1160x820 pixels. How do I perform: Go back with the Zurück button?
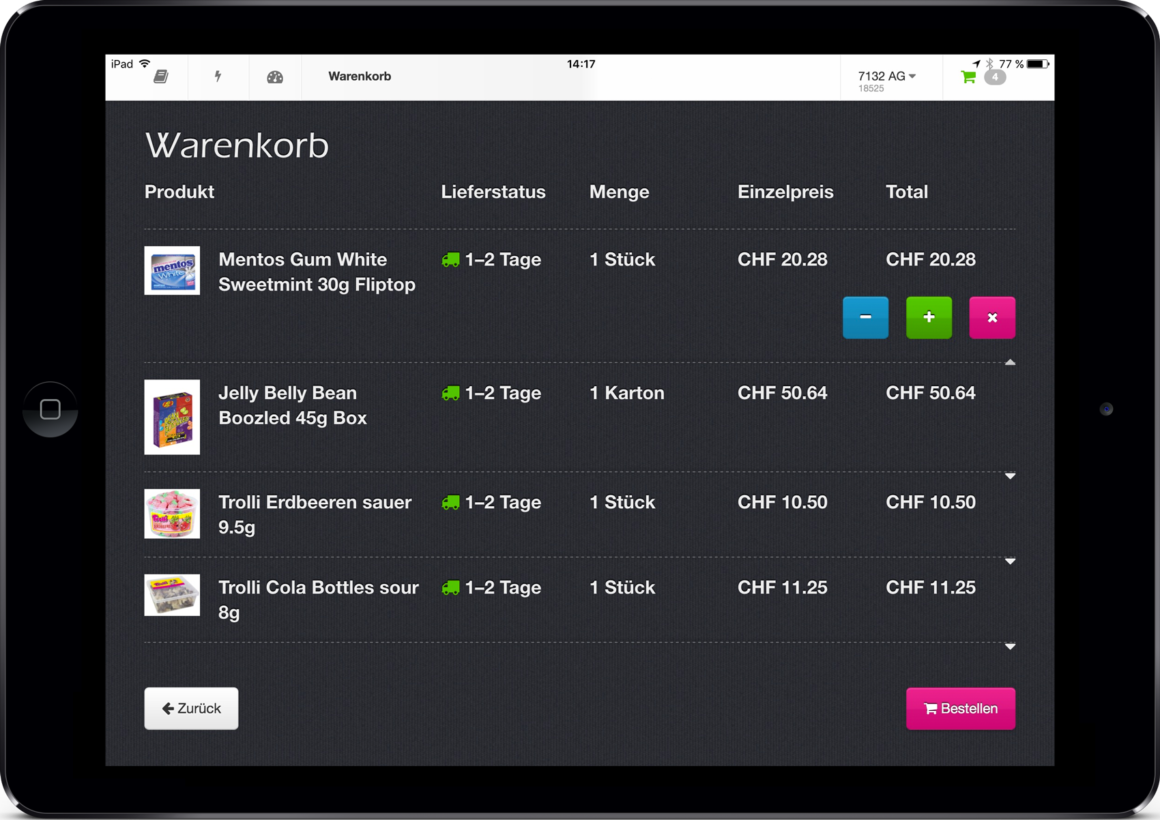(x=191, y=708)
